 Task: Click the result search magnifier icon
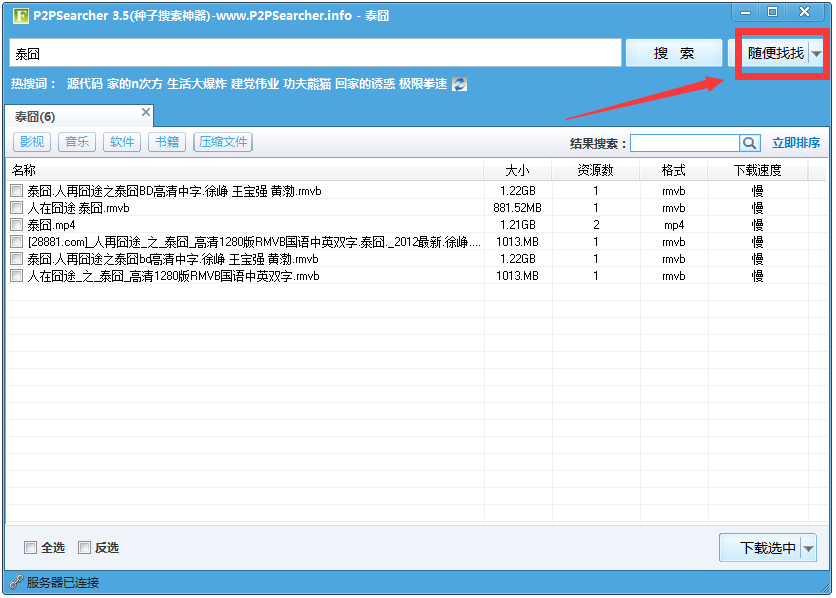pos(750,143)
